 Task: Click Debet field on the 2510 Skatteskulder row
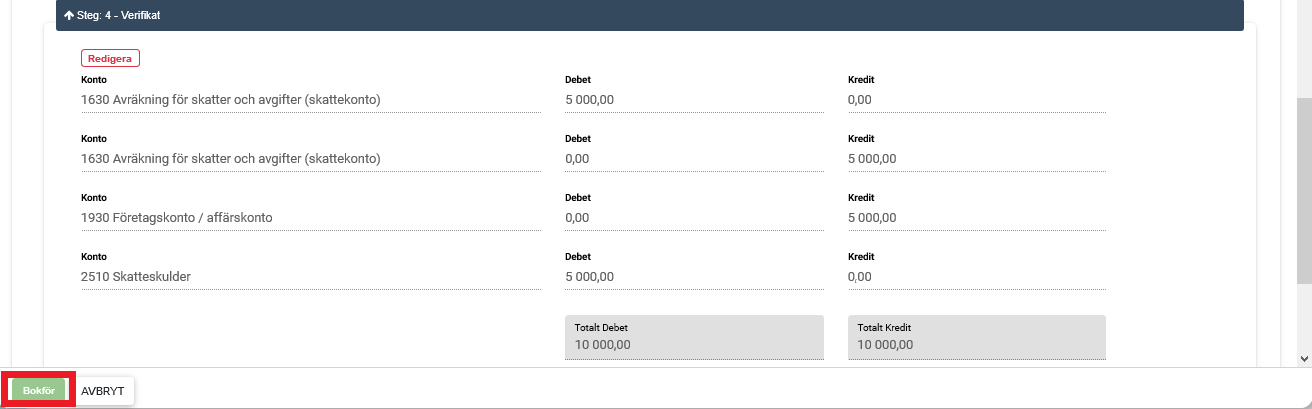(x=694, y=277)
